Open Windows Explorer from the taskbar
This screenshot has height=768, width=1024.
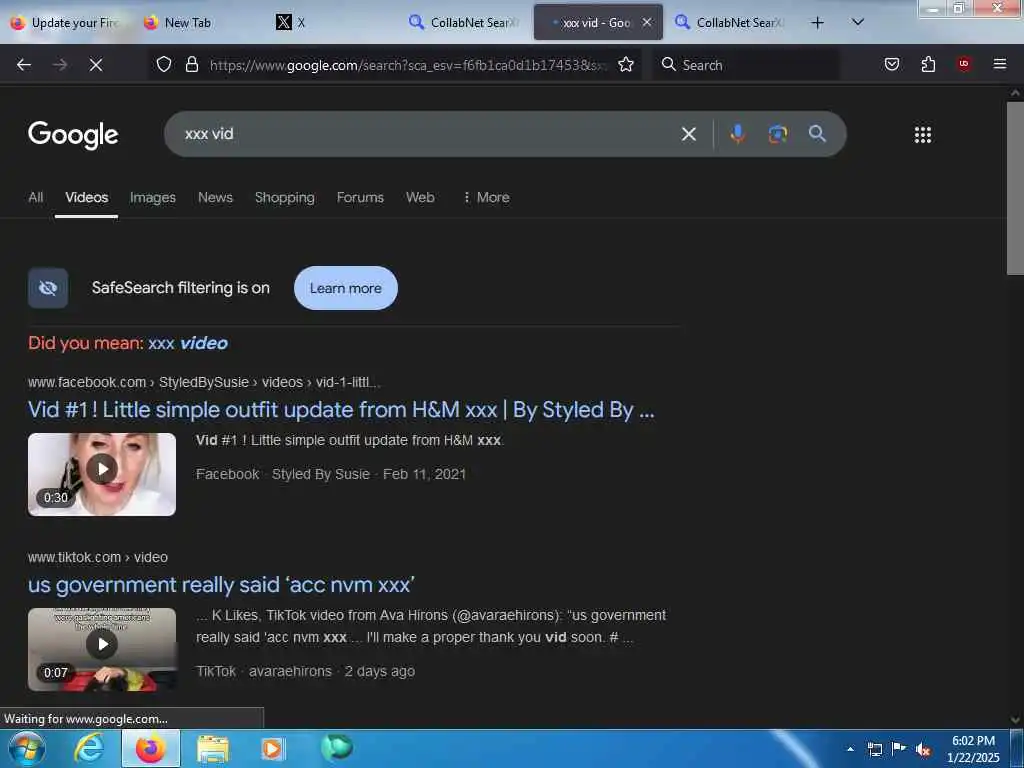(x=213, y=748)
